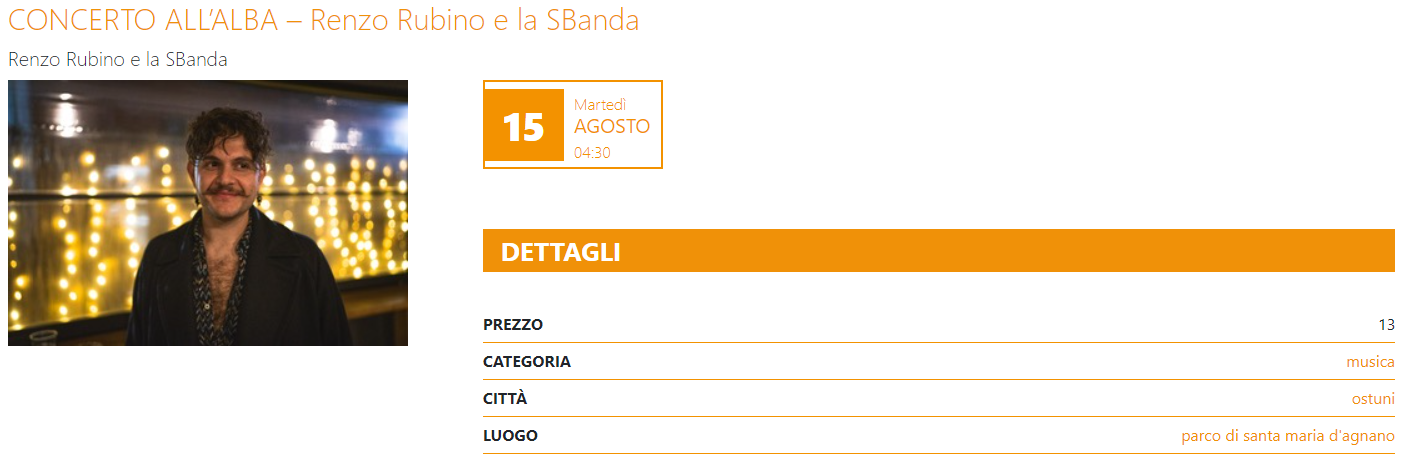This screenshot has height=466, width=1403.
Task: Click the orange date box showing 15
Action: 524,127
